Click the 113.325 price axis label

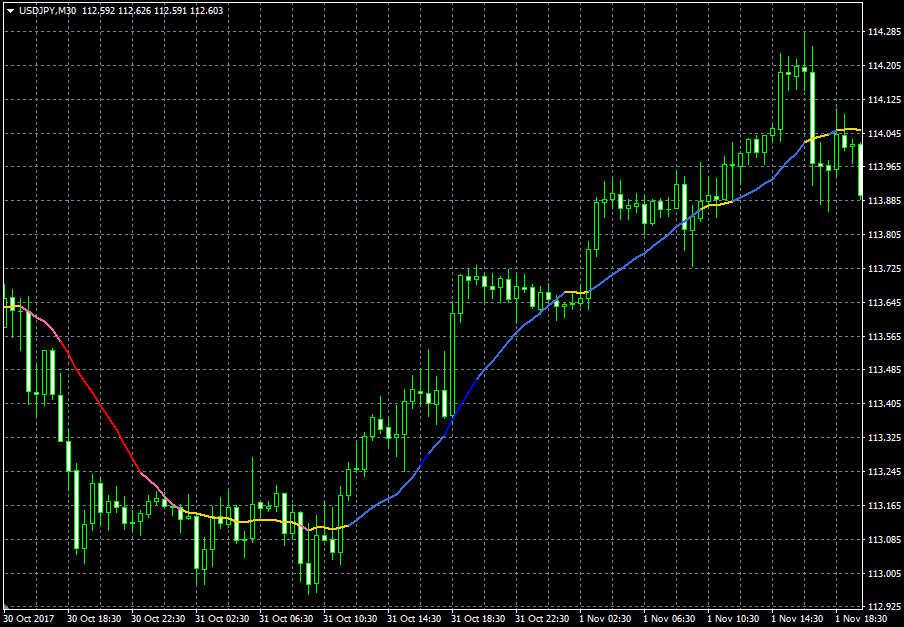click(883, 437)
